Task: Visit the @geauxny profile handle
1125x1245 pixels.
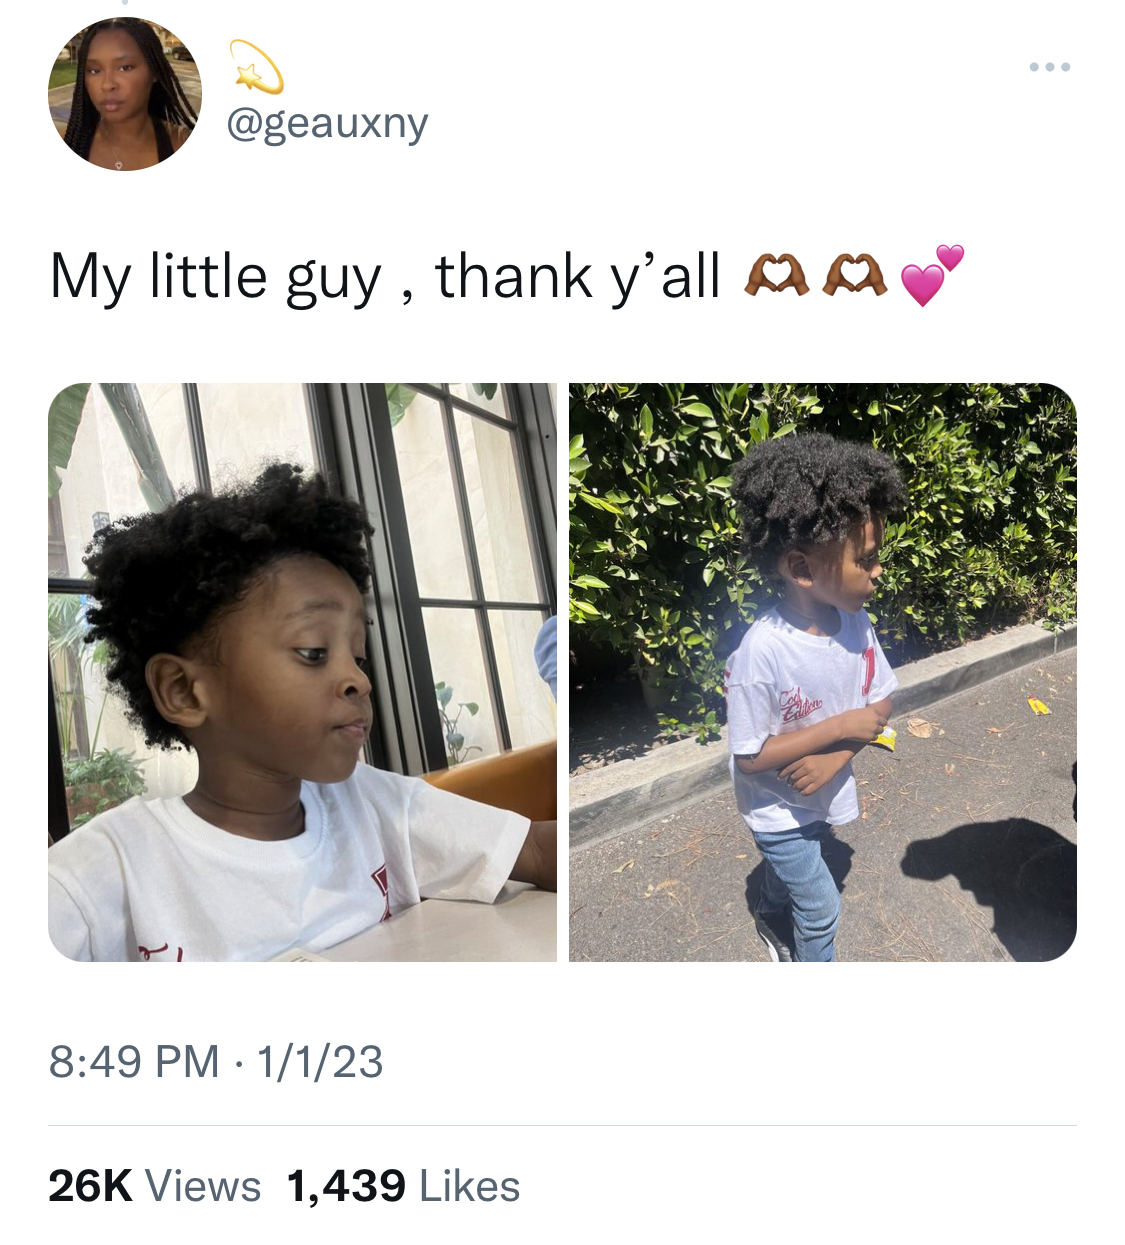Action: [328, 123]
